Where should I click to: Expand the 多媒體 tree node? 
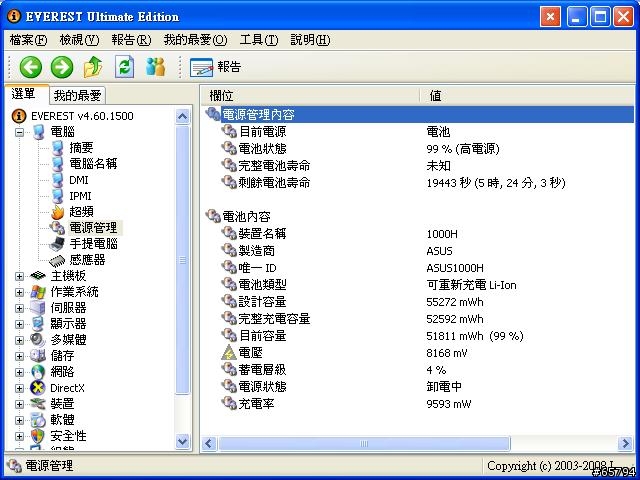[19, 340]
